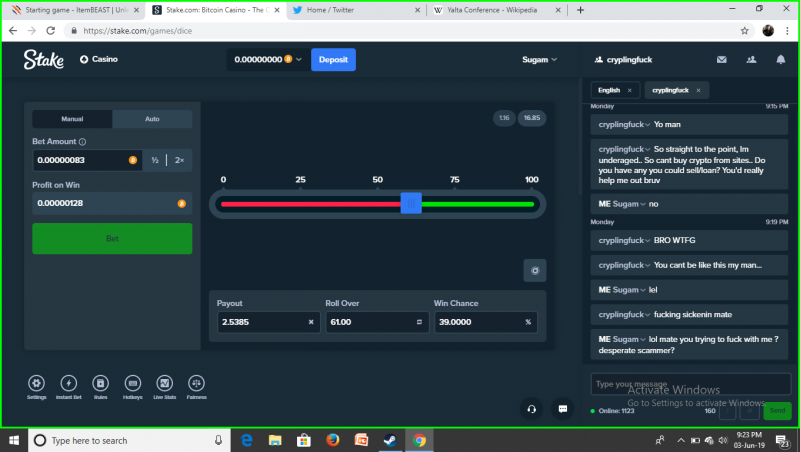Click the Win Chance input field

[486, 322]
